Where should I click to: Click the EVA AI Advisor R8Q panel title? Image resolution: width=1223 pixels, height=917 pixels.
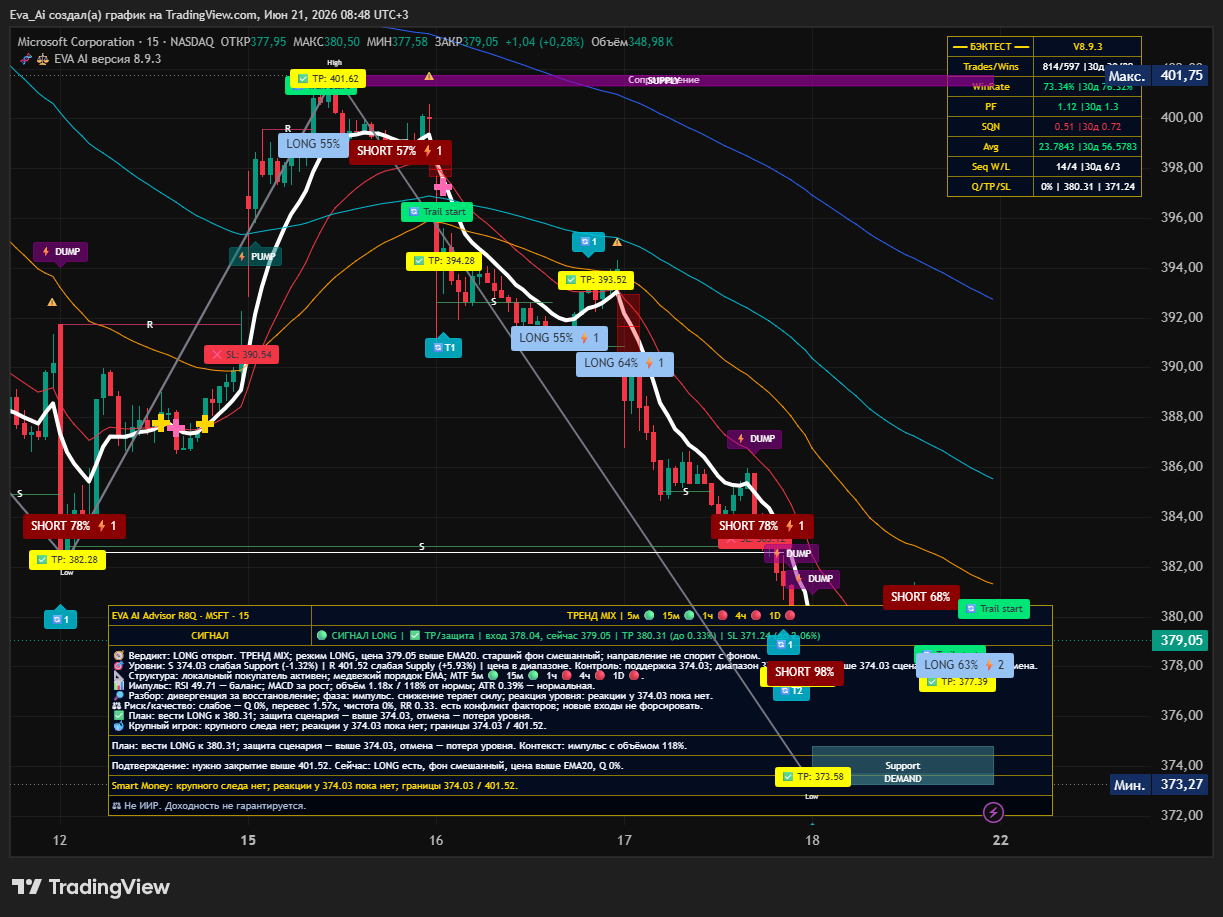click(181, 615)
